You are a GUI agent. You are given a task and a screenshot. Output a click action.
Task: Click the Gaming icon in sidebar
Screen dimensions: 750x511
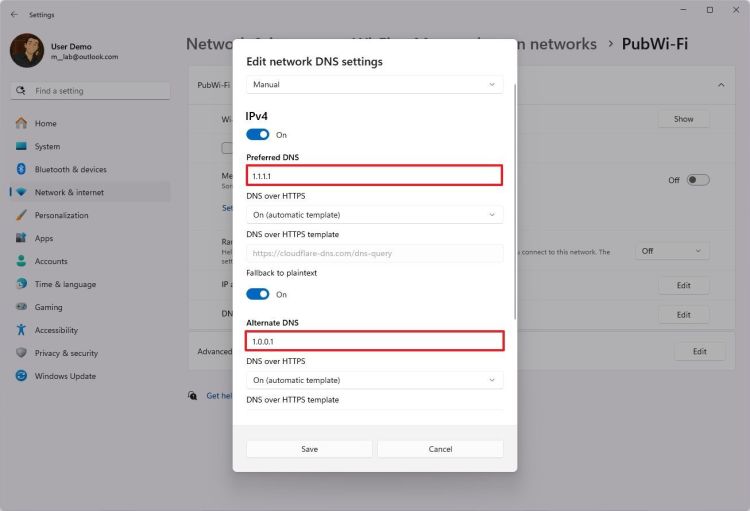(20, 307)
